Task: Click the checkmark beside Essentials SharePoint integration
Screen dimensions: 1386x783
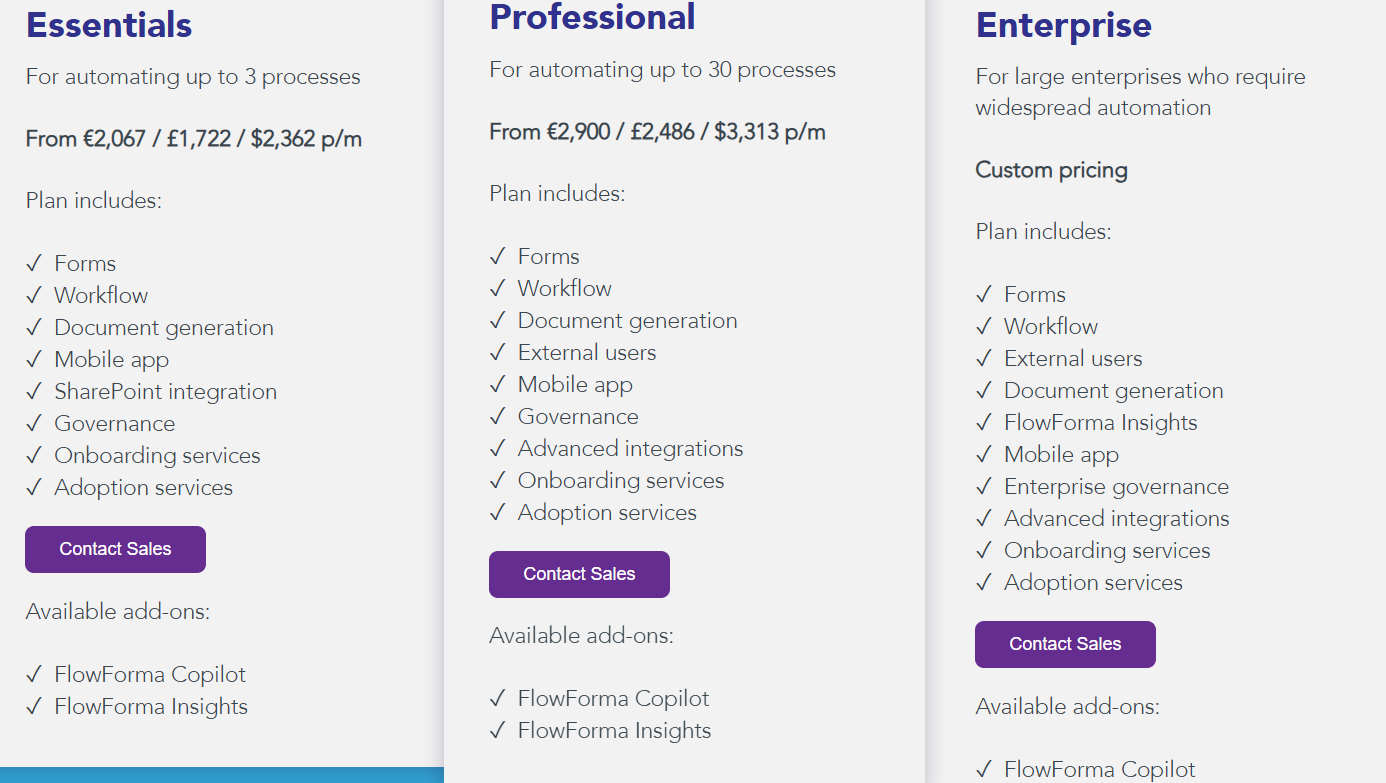Action: coord(35,392)
